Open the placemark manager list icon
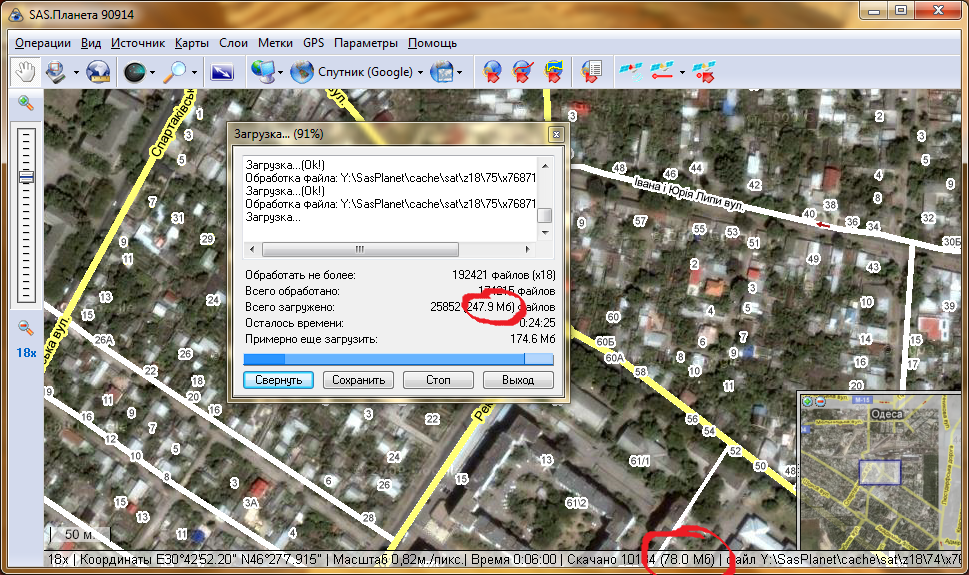This screenshot has height=575, width=969. click(591, 72)
